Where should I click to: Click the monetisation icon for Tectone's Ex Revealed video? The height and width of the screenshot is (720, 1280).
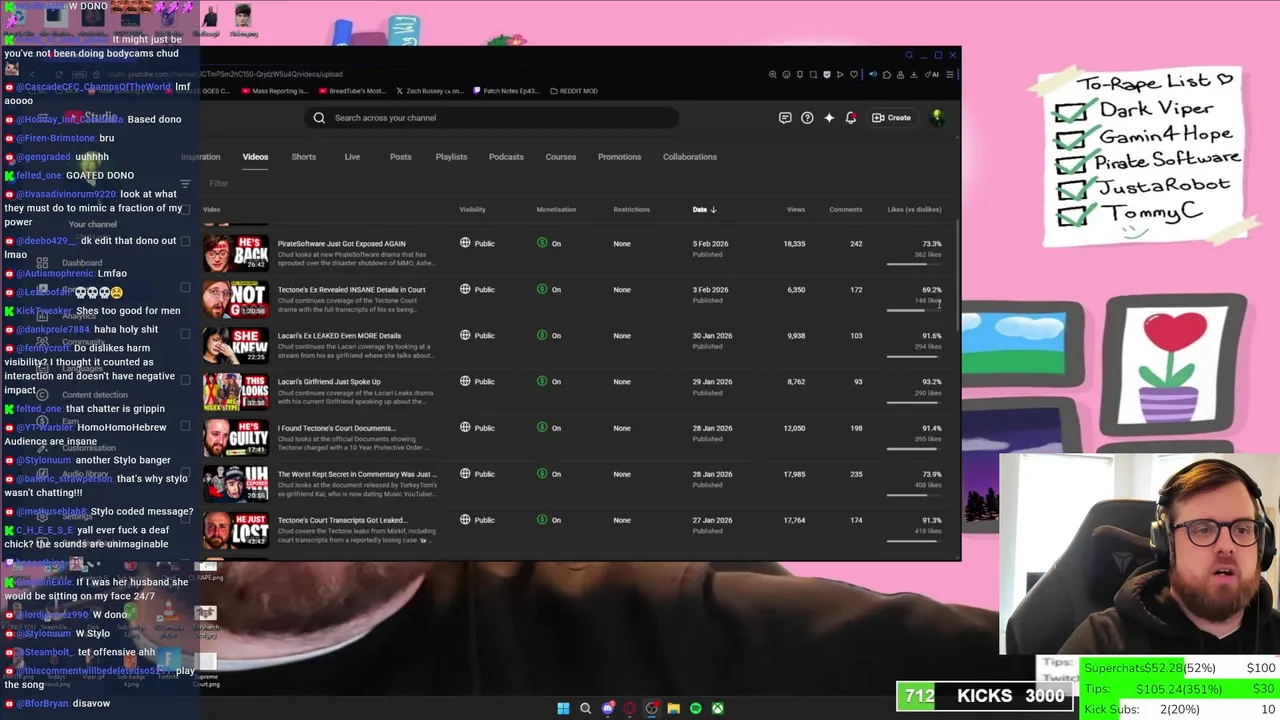(542, 289)
